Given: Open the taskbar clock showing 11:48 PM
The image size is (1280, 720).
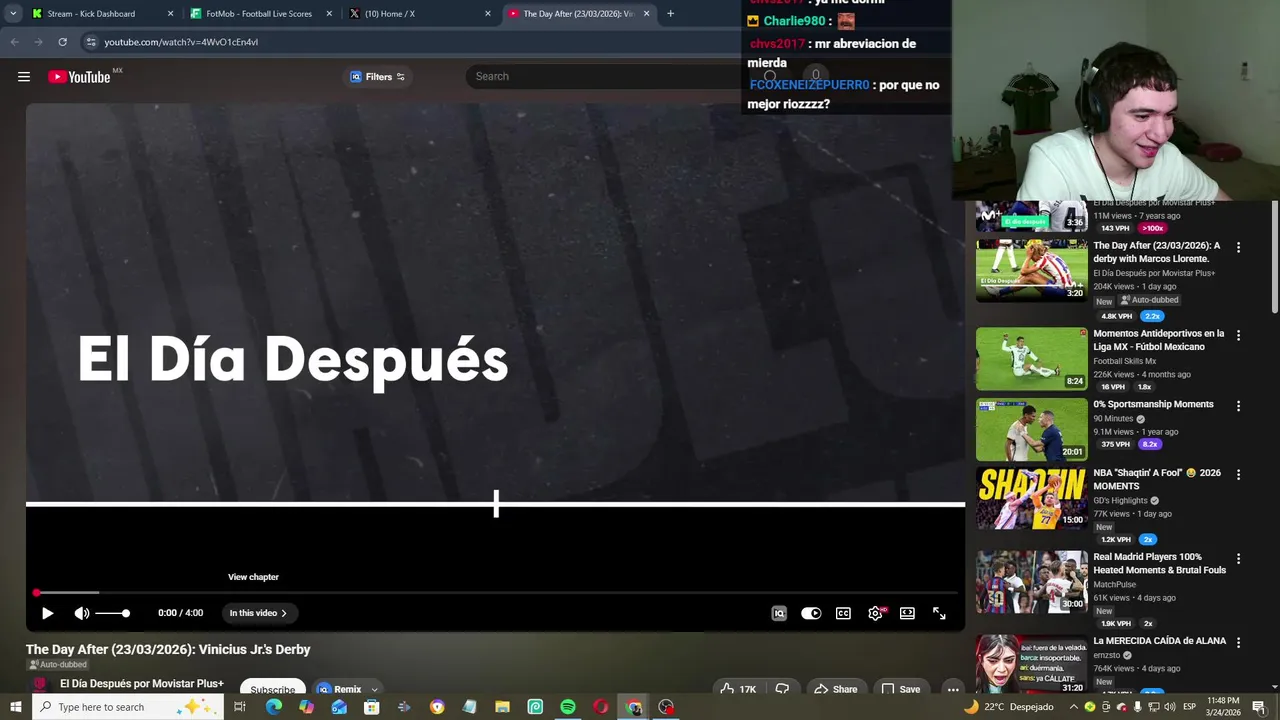Looking at the screenshot, I should [x=1221, y=707].
